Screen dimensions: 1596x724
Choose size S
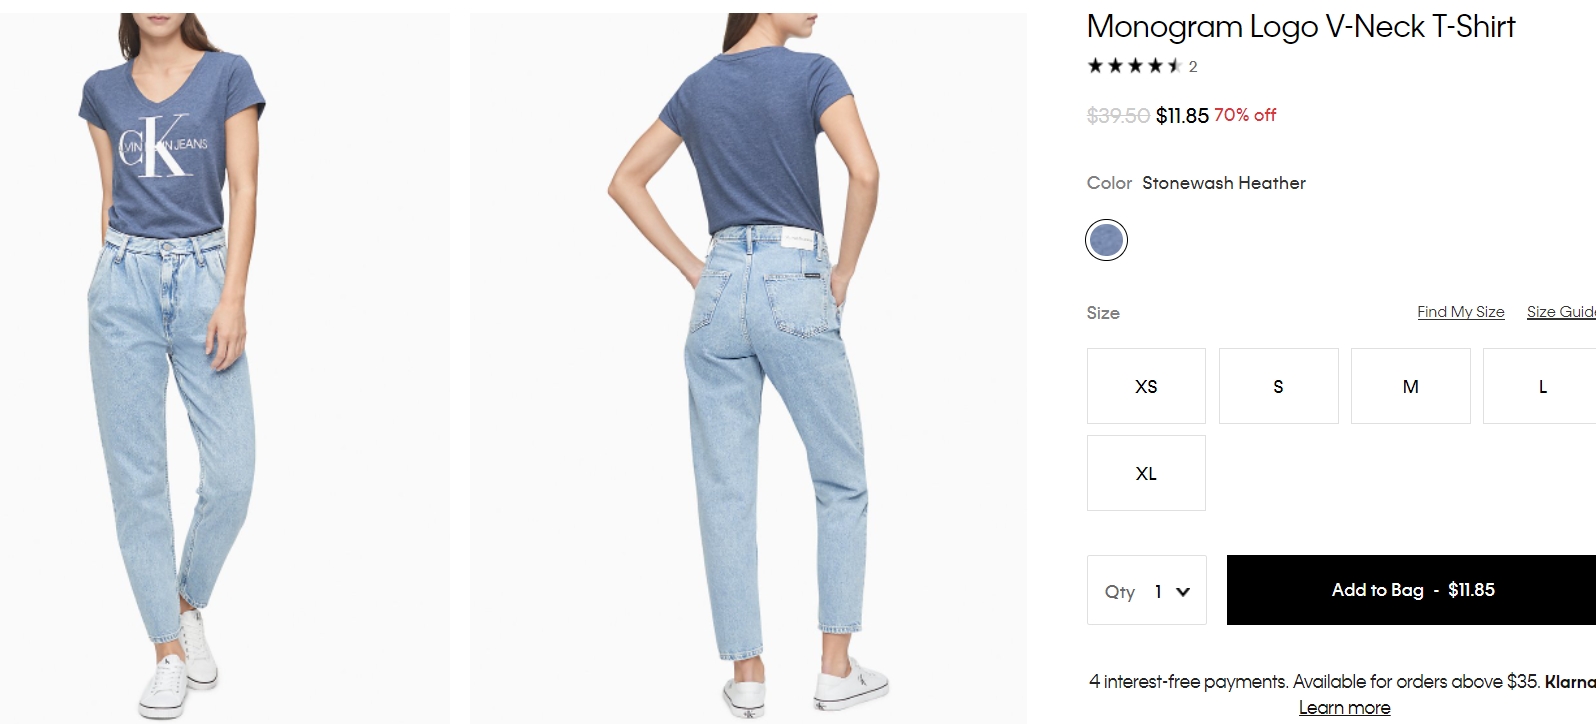[x=1278, y=386]
